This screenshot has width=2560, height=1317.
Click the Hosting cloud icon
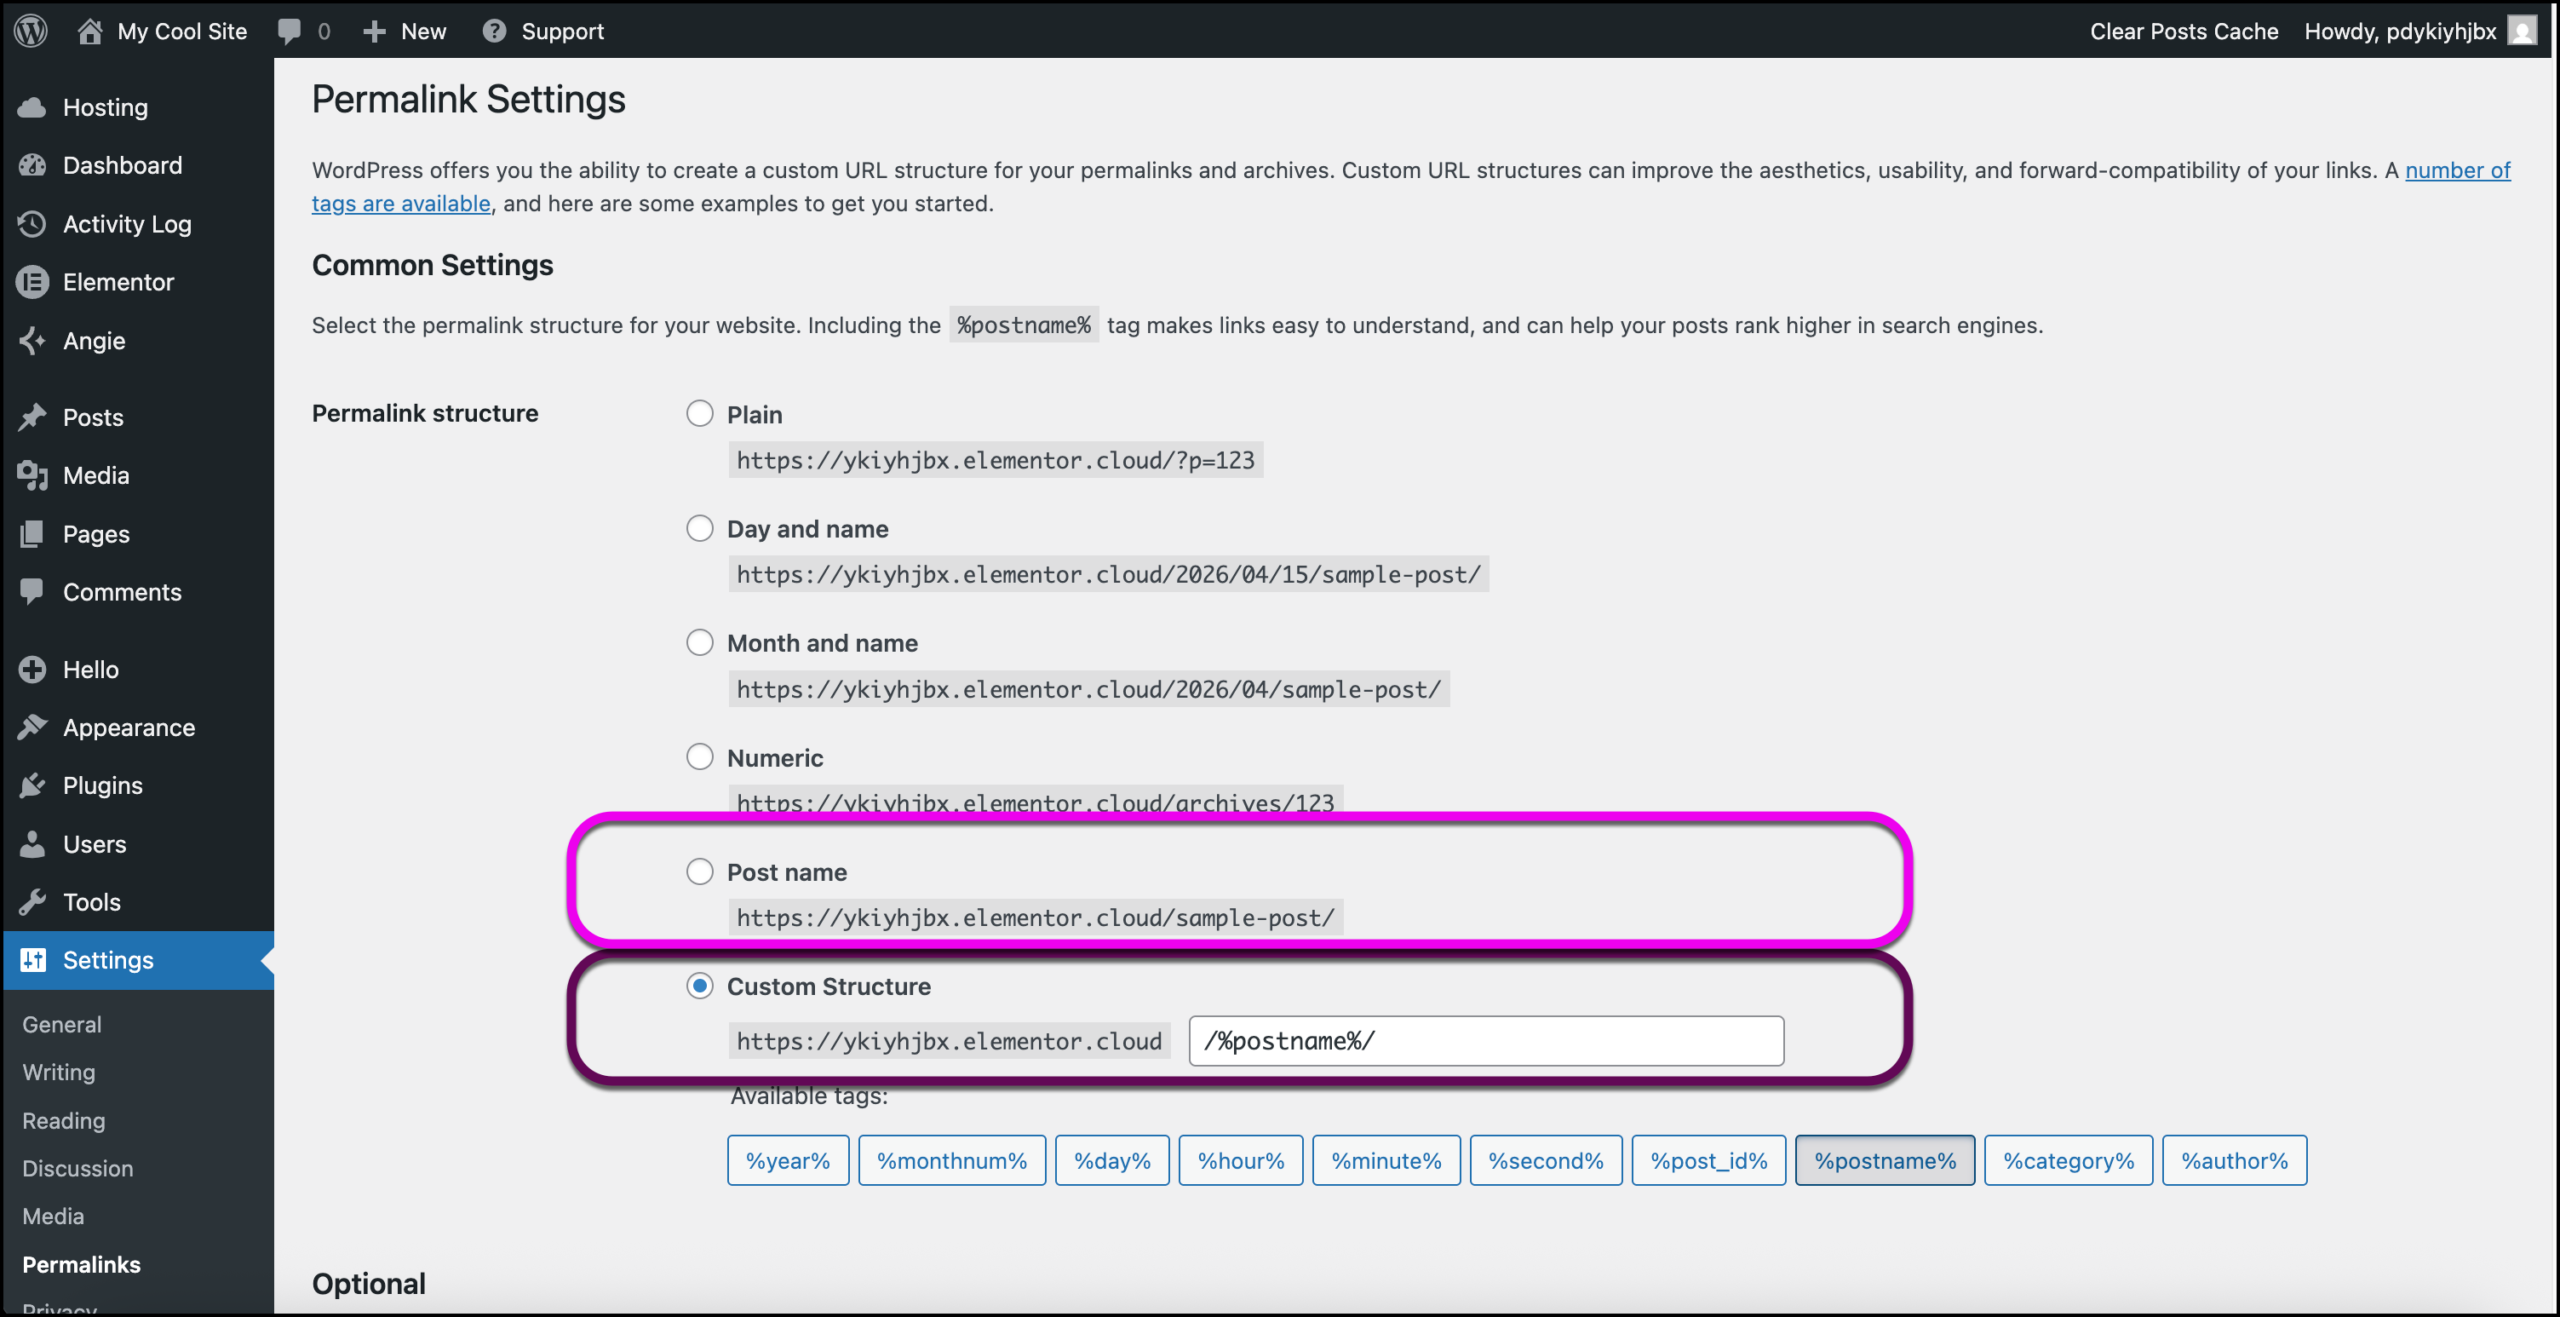32,107
